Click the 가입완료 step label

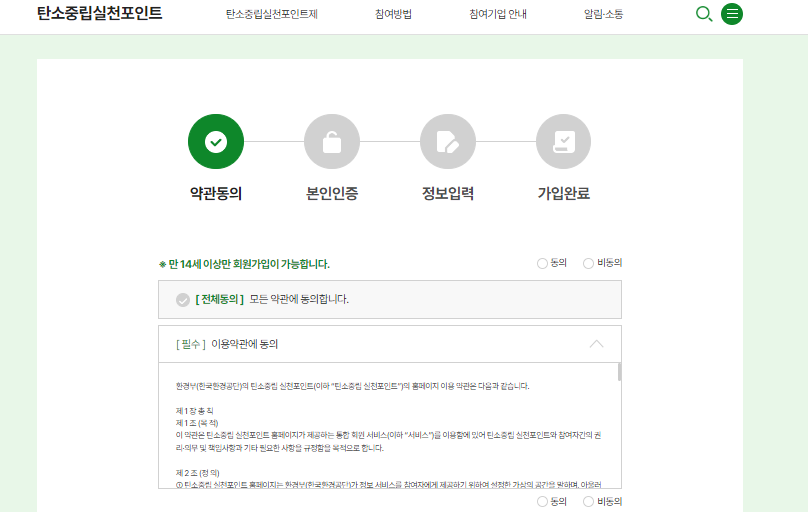pos(563,194)
